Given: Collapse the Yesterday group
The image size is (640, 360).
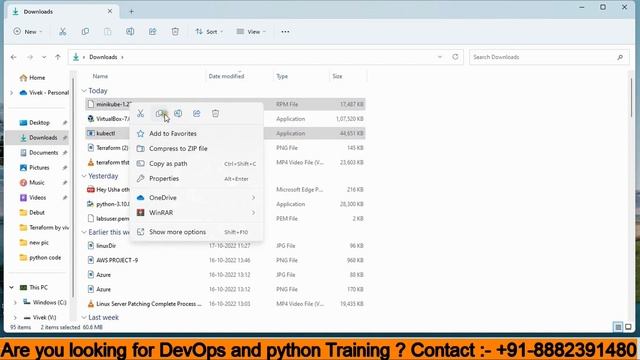Looking at the screenshot, I should pyautogui.click(x=84, y=176).
